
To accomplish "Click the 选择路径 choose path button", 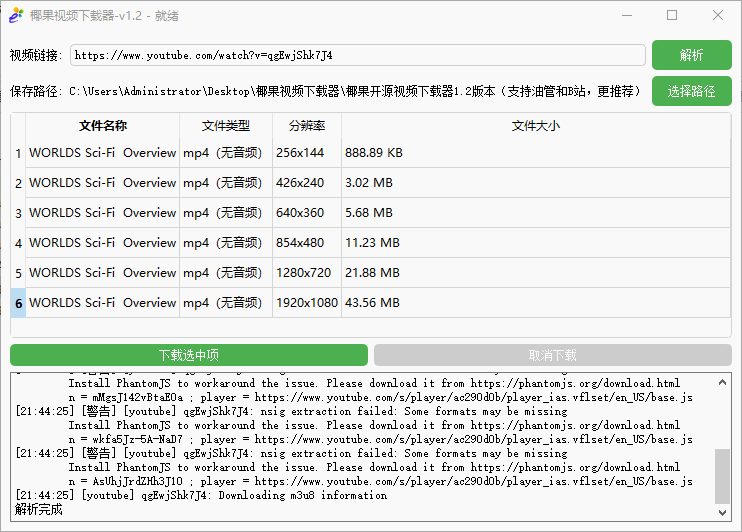I will click(691, 91).
